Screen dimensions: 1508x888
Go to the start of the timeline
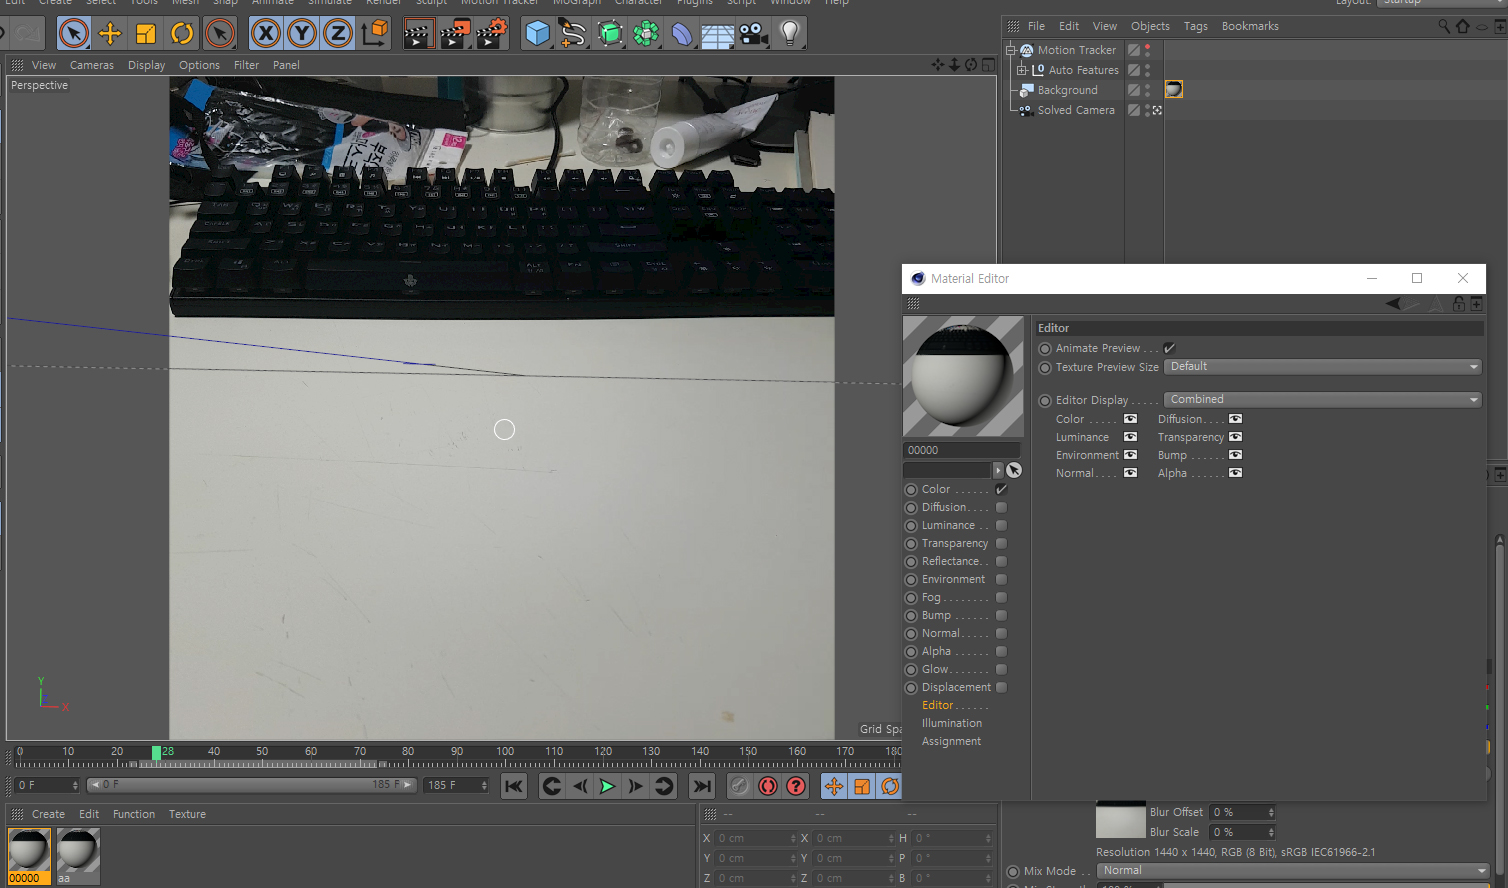514,786
